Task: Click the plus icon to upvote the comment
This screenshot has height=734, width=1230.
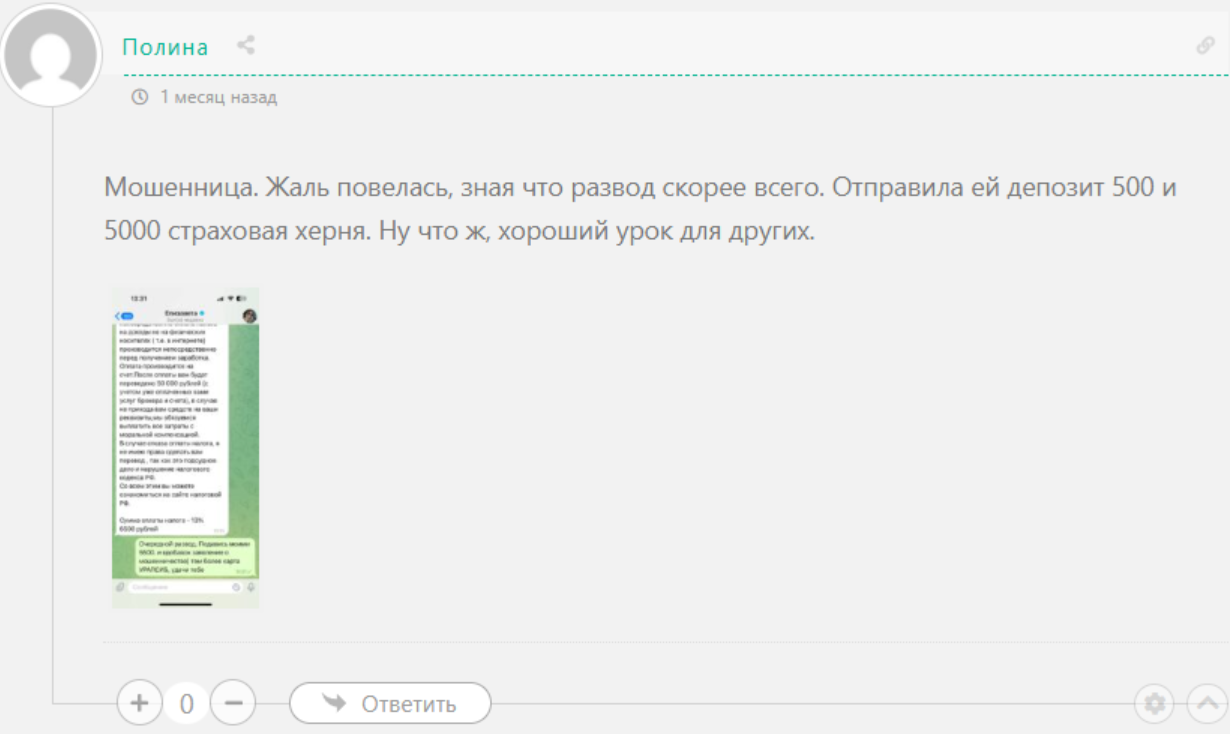Action: coord(137,703)
